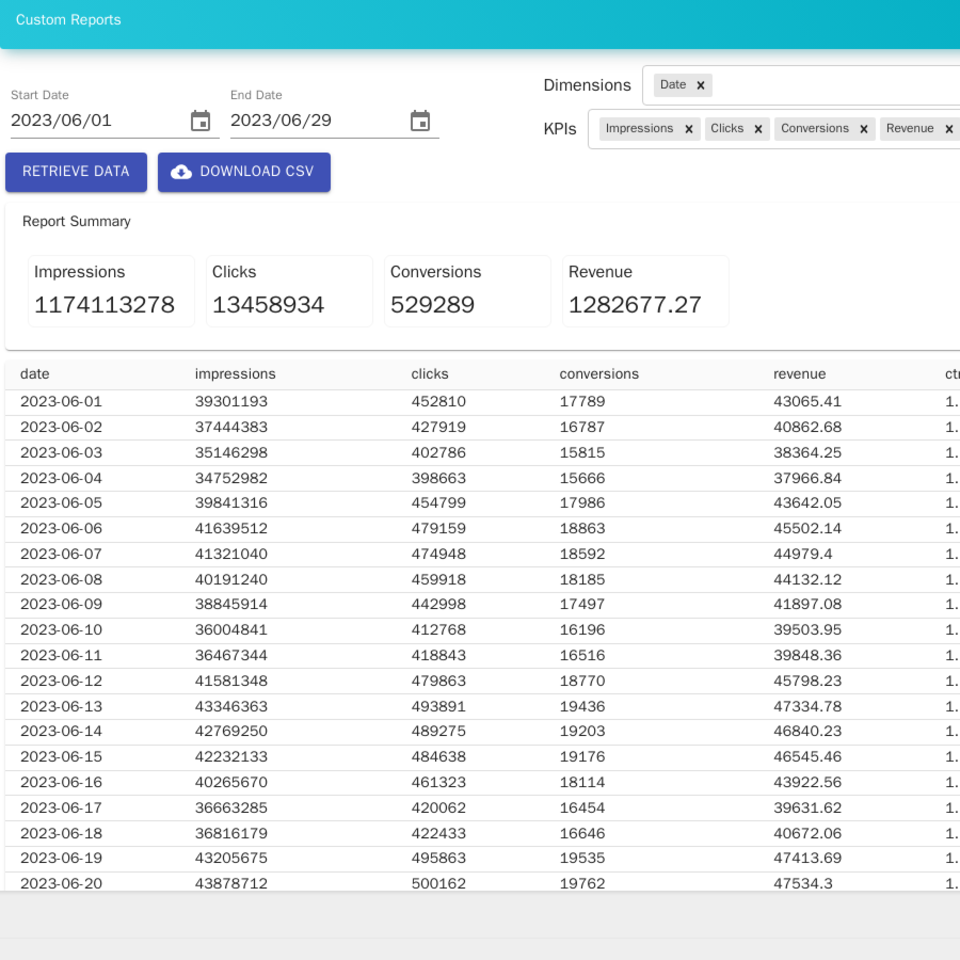Click revenue value 45798.23
The height and width of the screenshot is (960, 960).
(x=808, y=681)
